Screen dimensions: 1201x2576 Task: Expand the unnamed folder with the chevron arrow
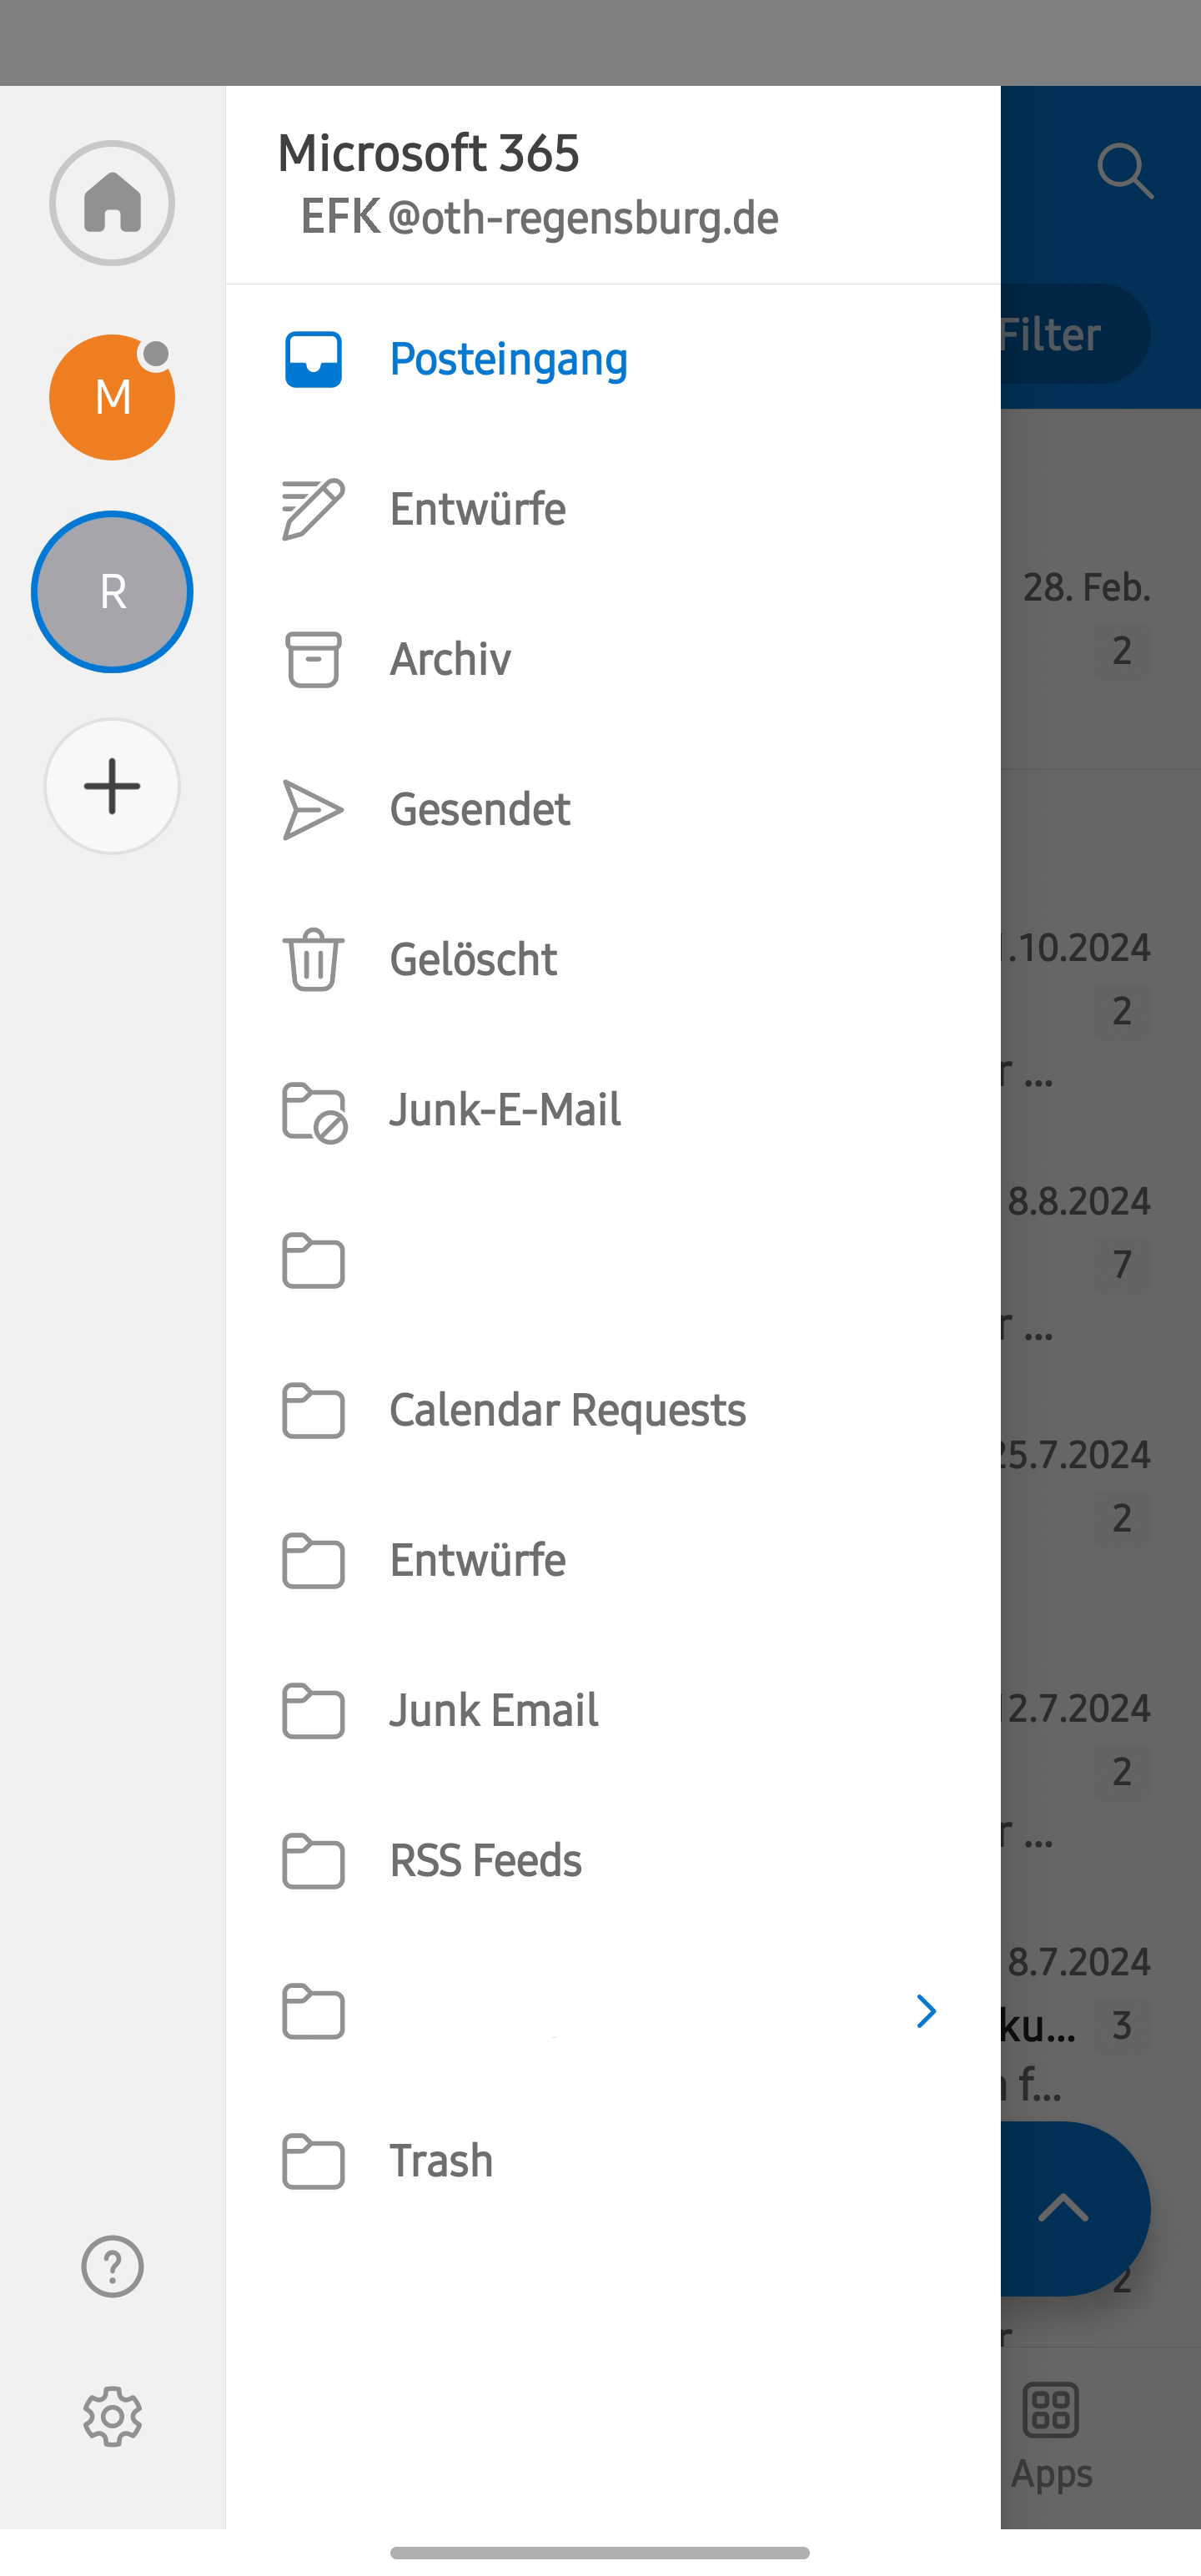pos(926,2011)
